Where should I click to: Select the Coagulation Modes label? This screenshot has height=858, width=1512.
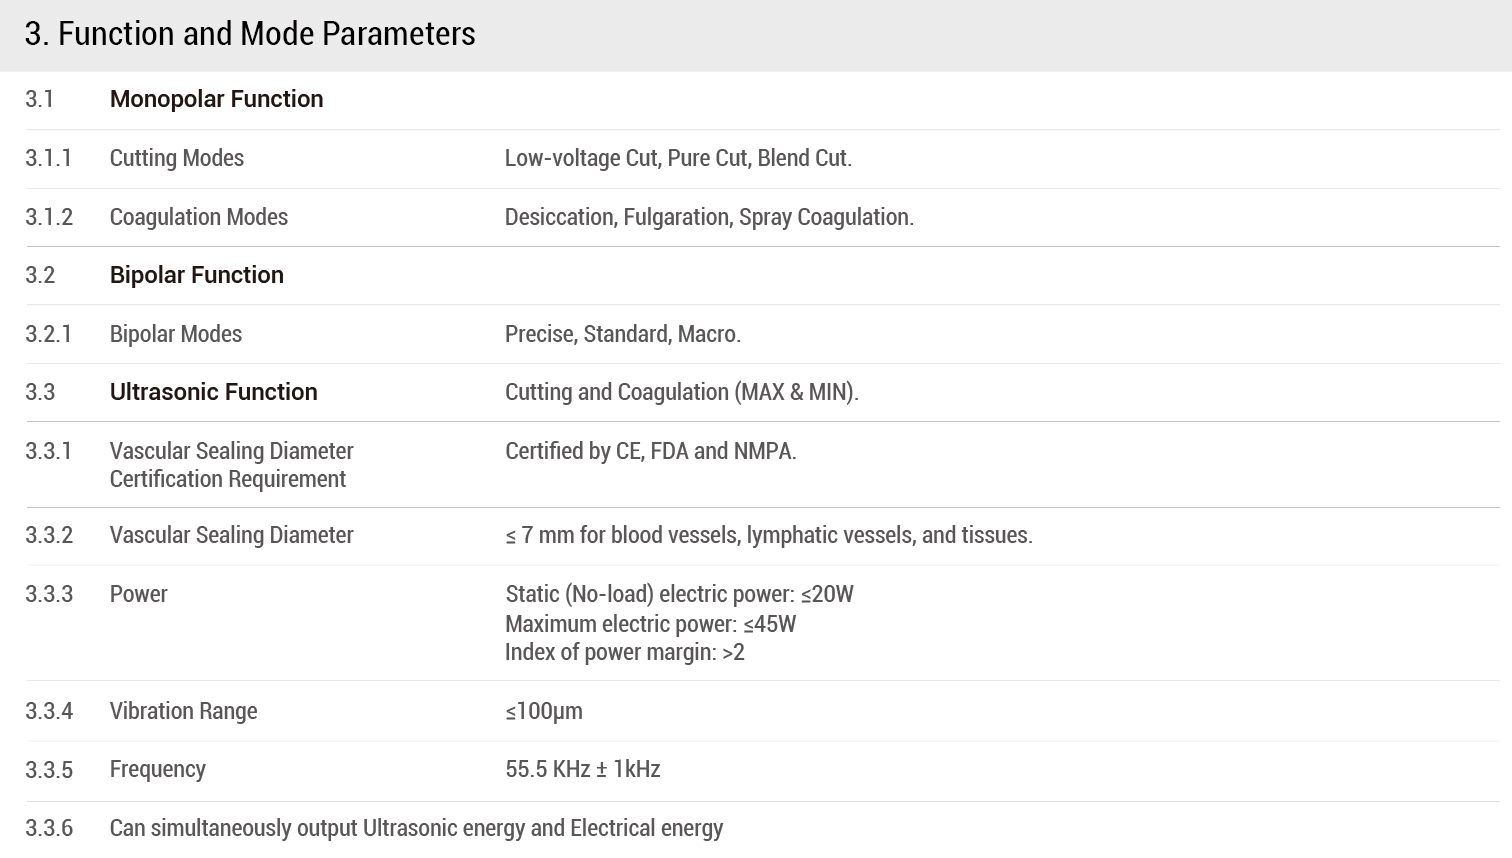[x=198, y=217]
